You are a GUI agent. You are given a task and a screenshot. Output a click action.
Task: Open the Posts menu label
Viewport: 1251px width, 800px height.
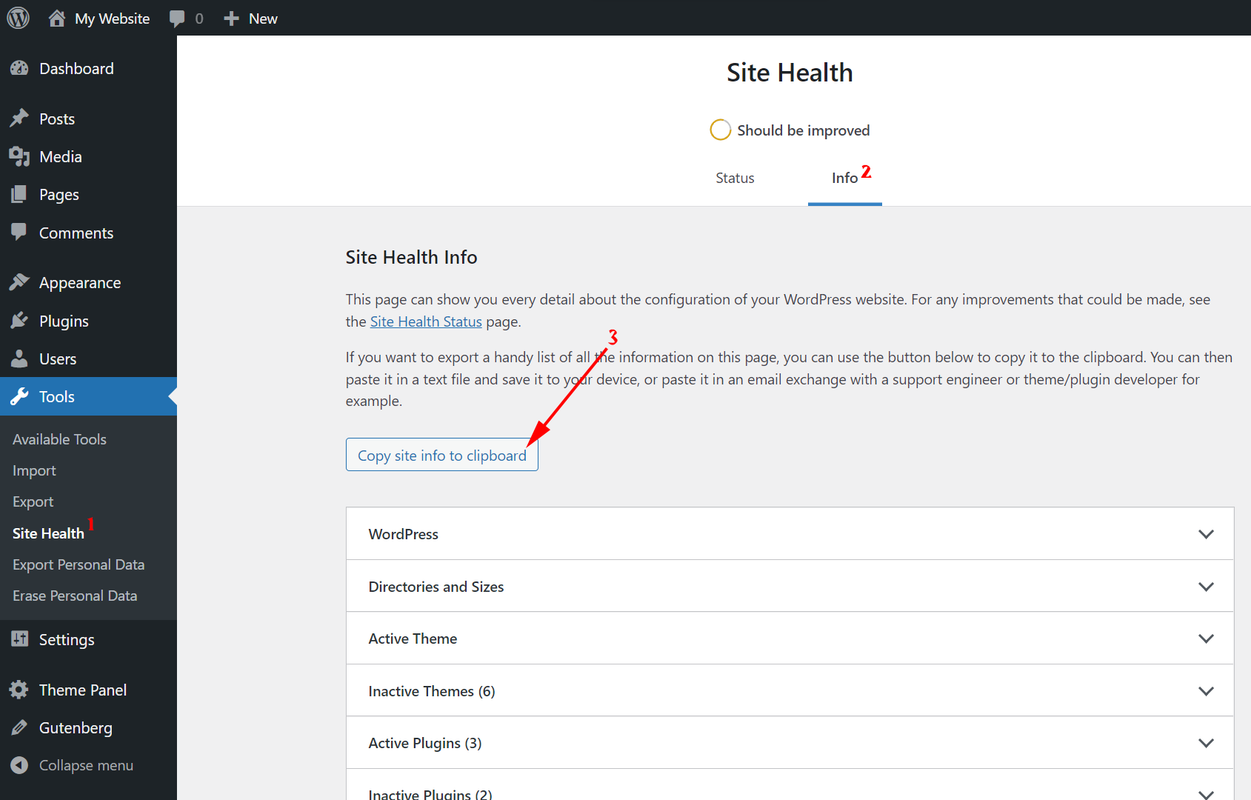click(x=57, y=118)
